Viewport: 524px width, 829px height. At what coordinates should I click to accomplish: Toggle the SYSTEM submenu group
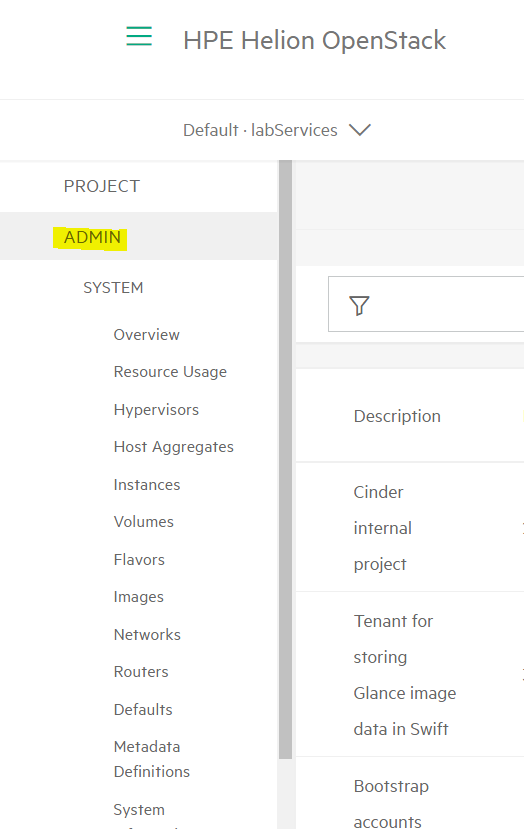113,288
